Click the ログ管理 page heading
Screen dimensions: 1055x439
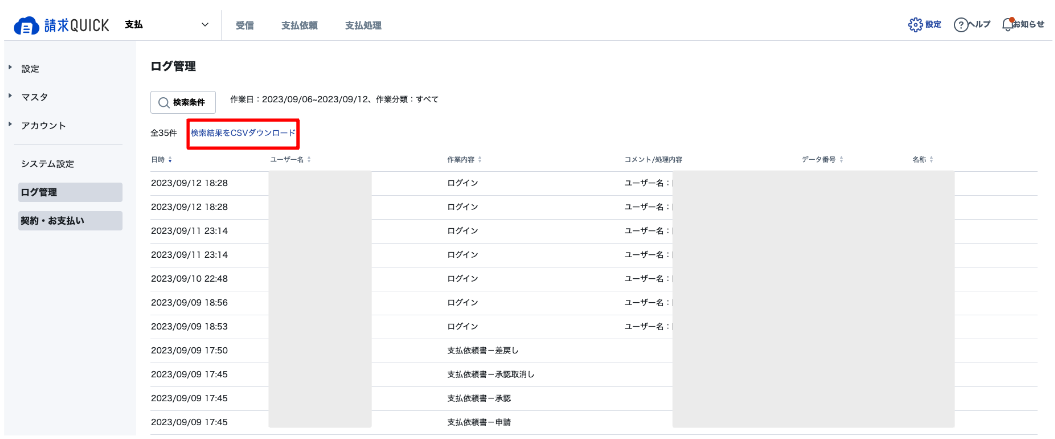(173, 67)
